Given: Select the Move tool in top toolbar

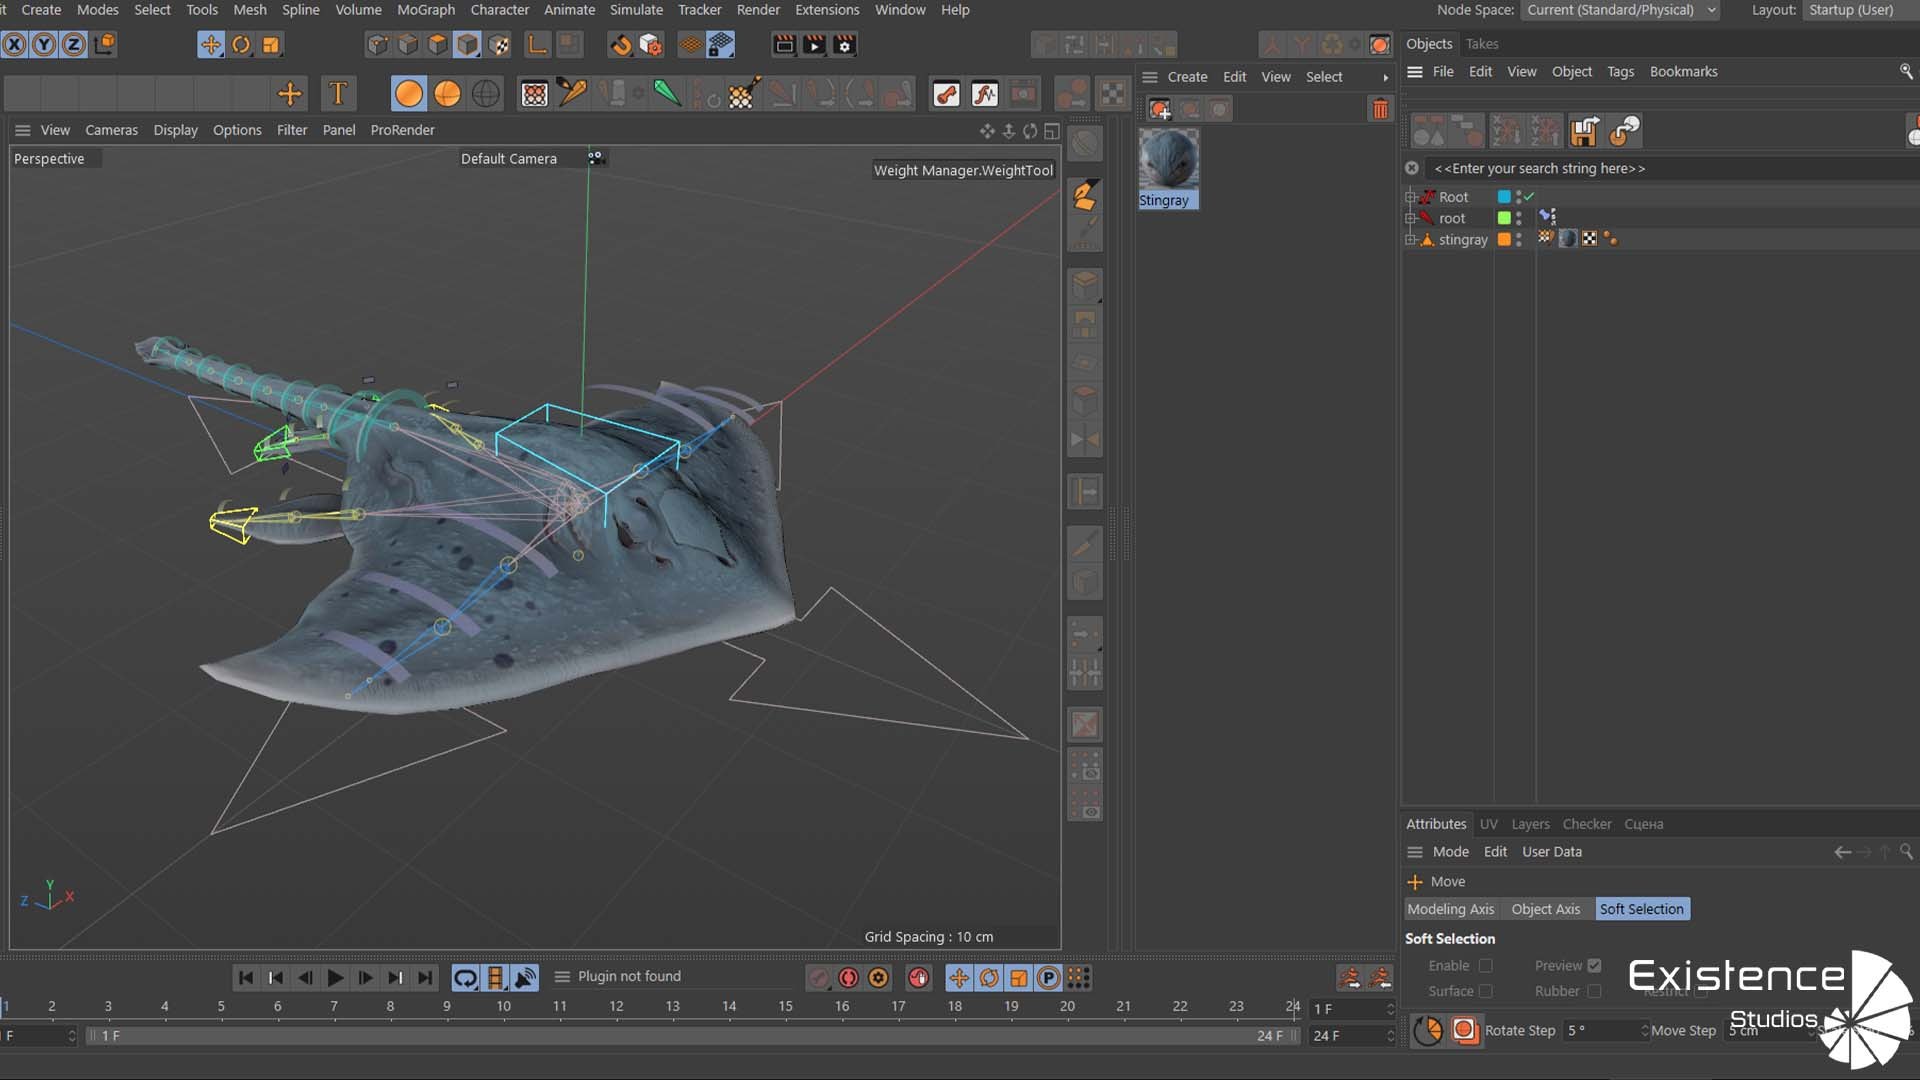Looking at the screenshot, I should click(x=210, y=45).
